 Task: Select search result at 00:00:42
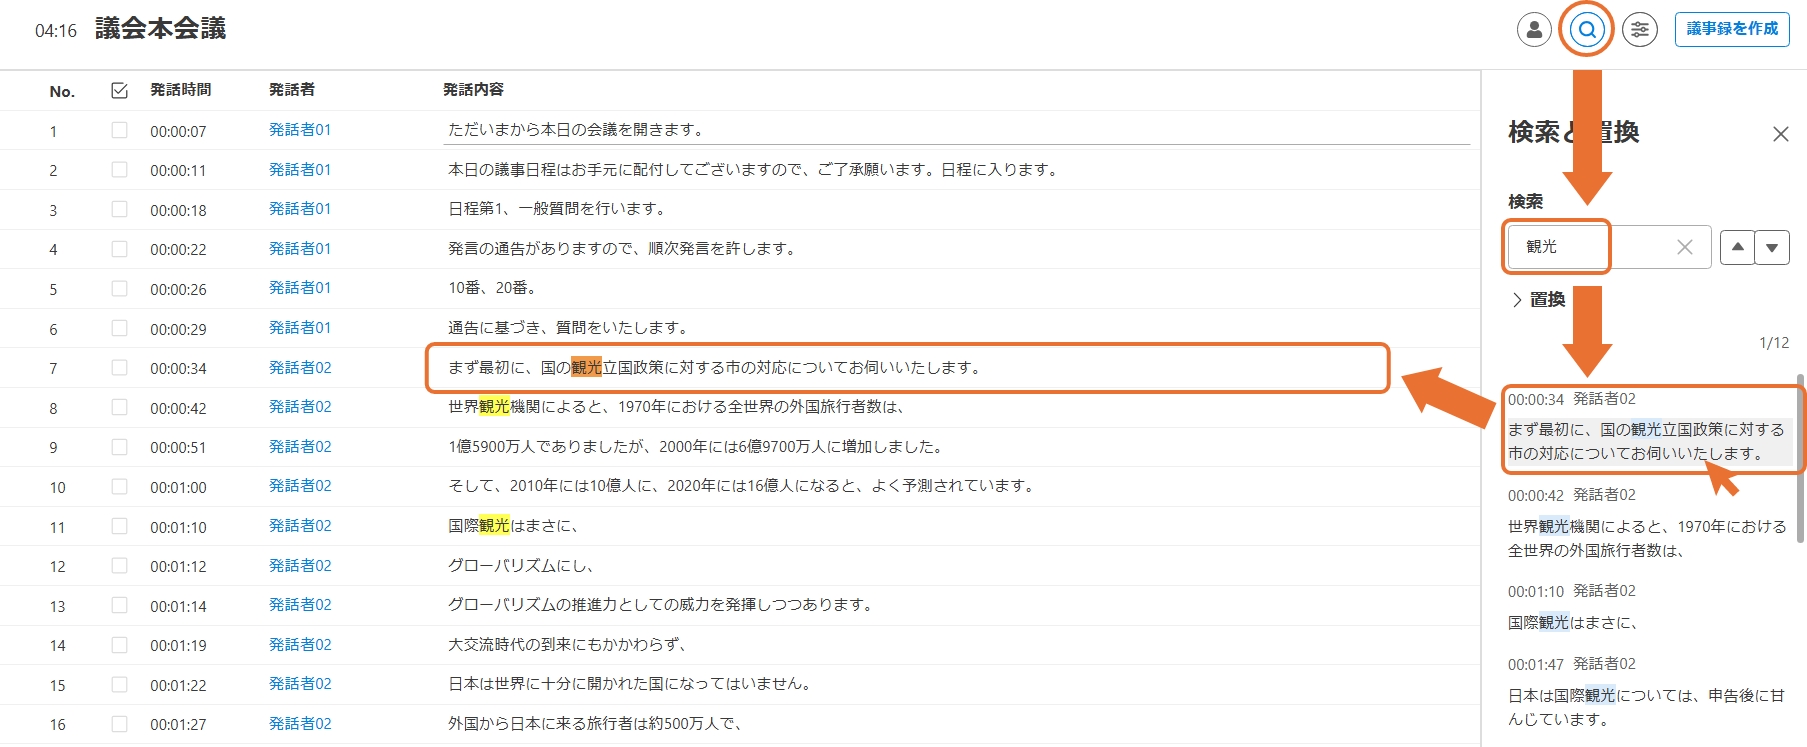coord(1646,524)
